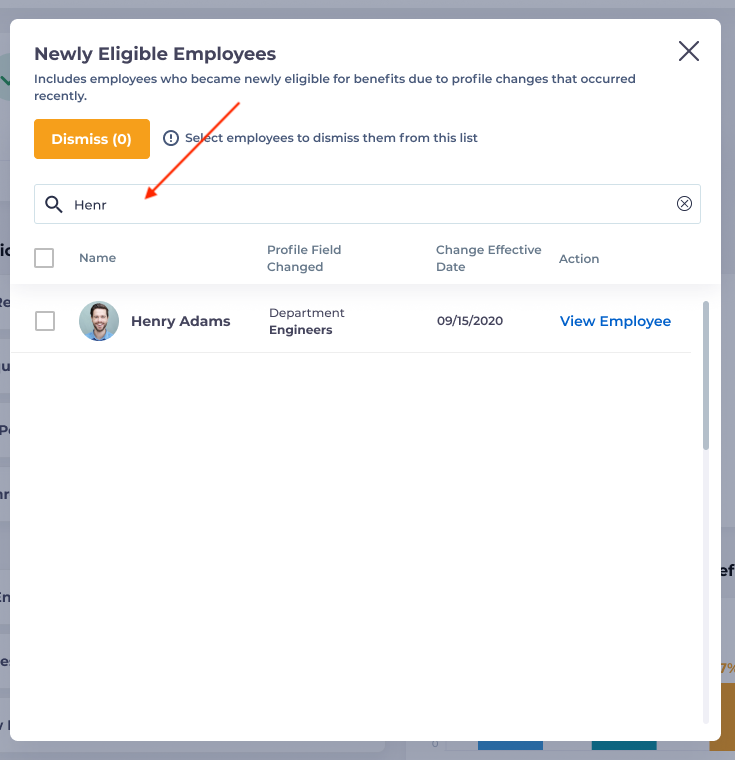Click the magnifying glass search icon
Screen dimensions: 735x760
pos(54,204)
